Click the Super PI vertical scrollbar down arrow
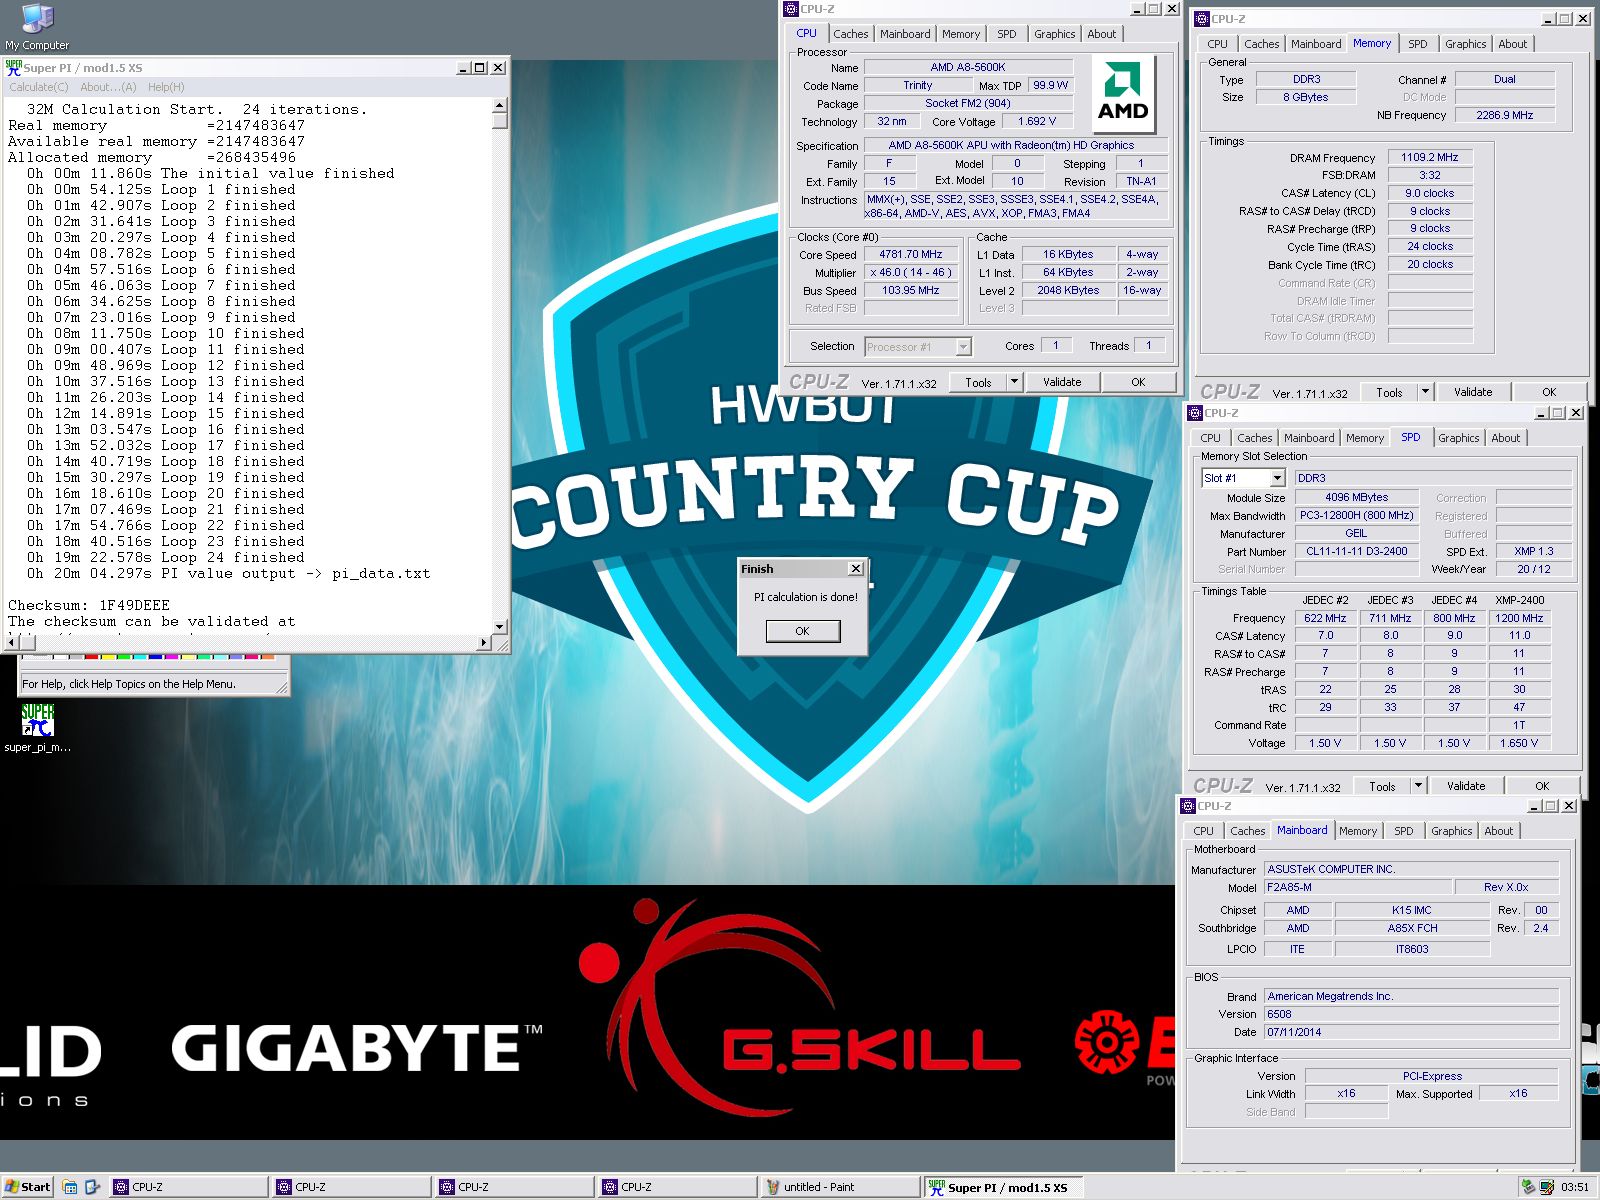1600x1200 pixels. pos(500,627)
